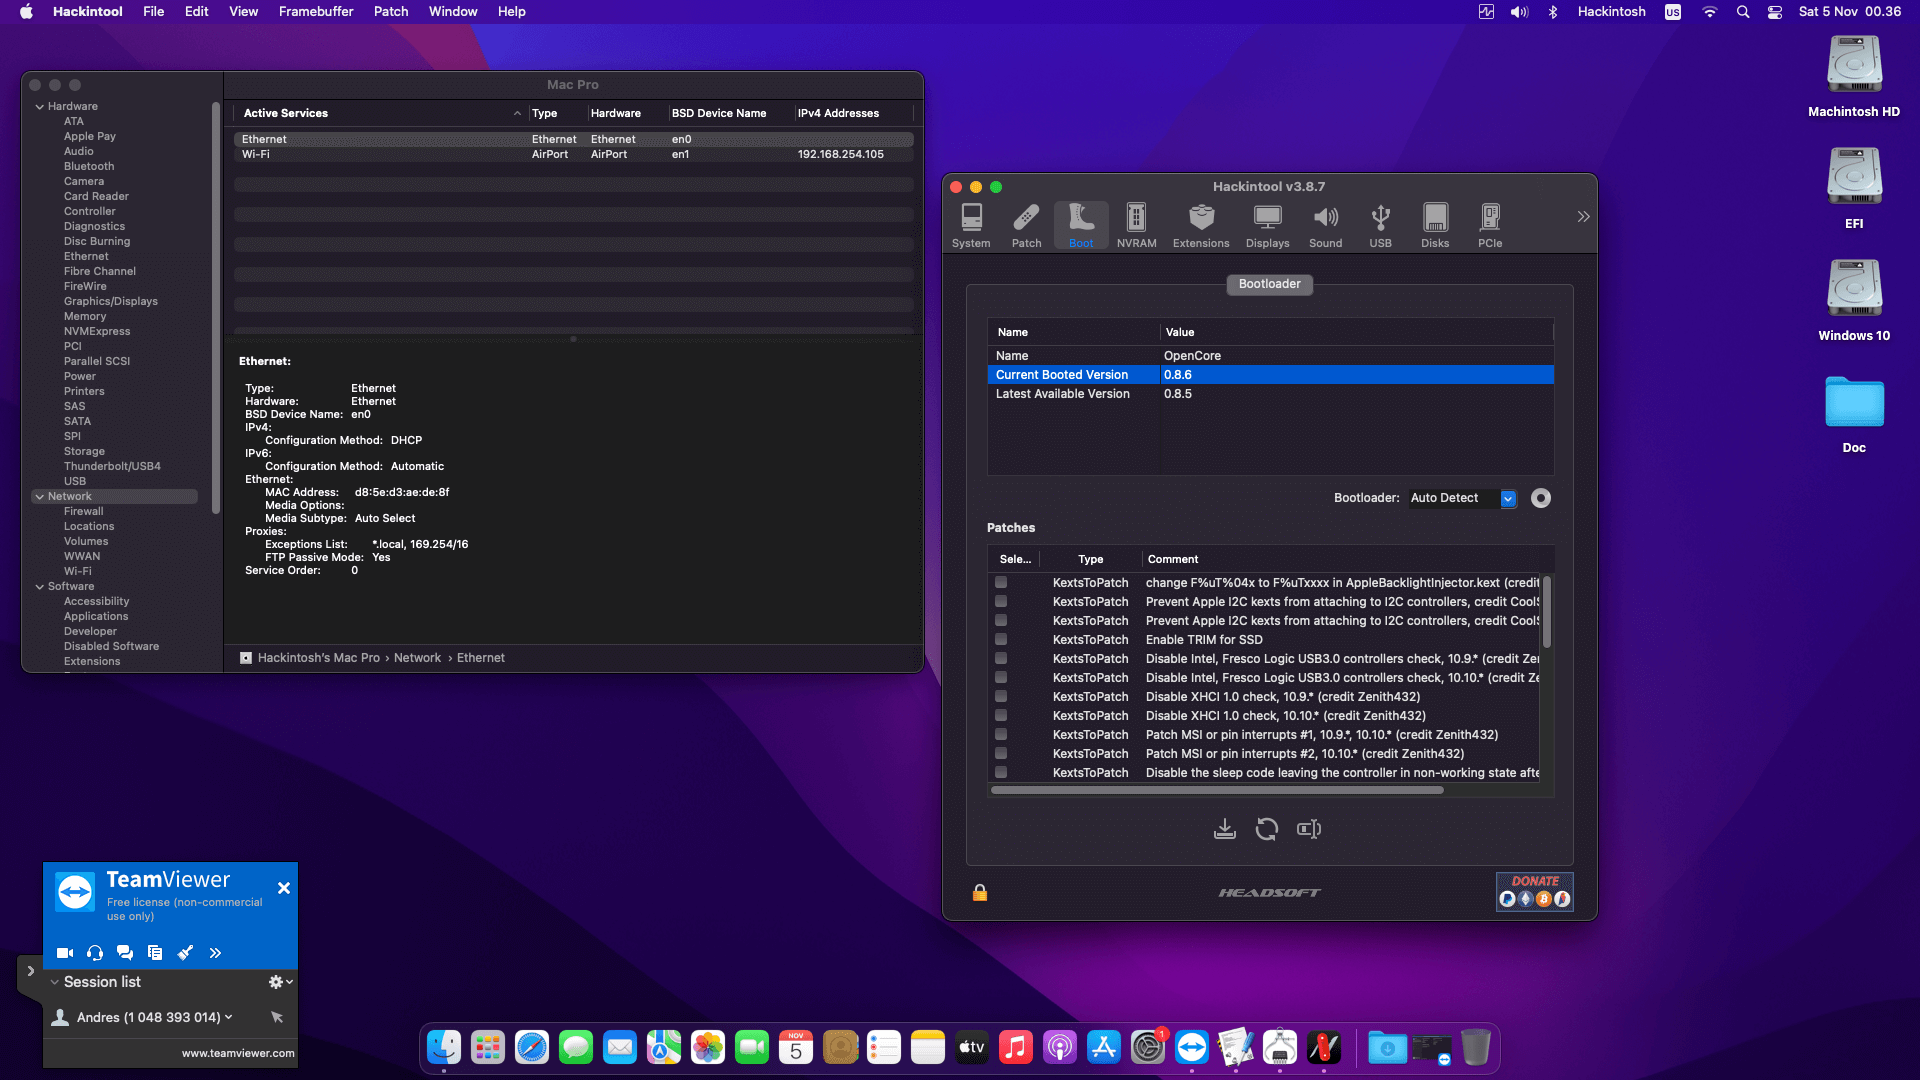
Task: Show more Hackintool toolbar items
Action: click(1583, 216)
